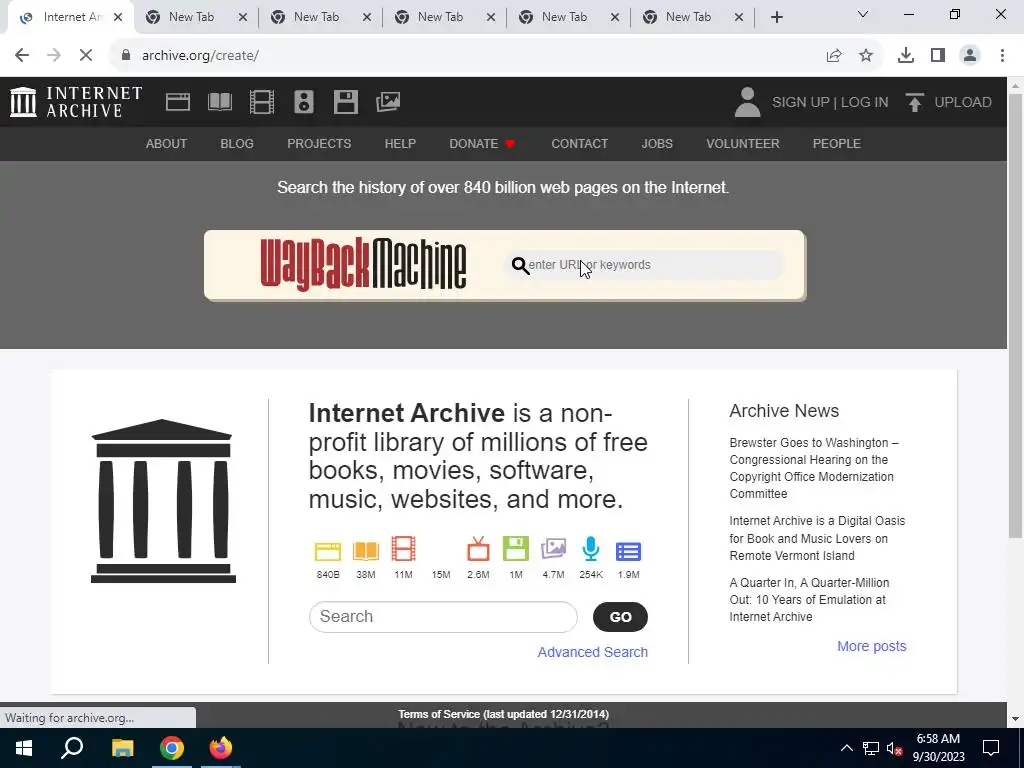1024x768 pixels.
Task: Click the upload arrow icon
Action: click(914, 102)
